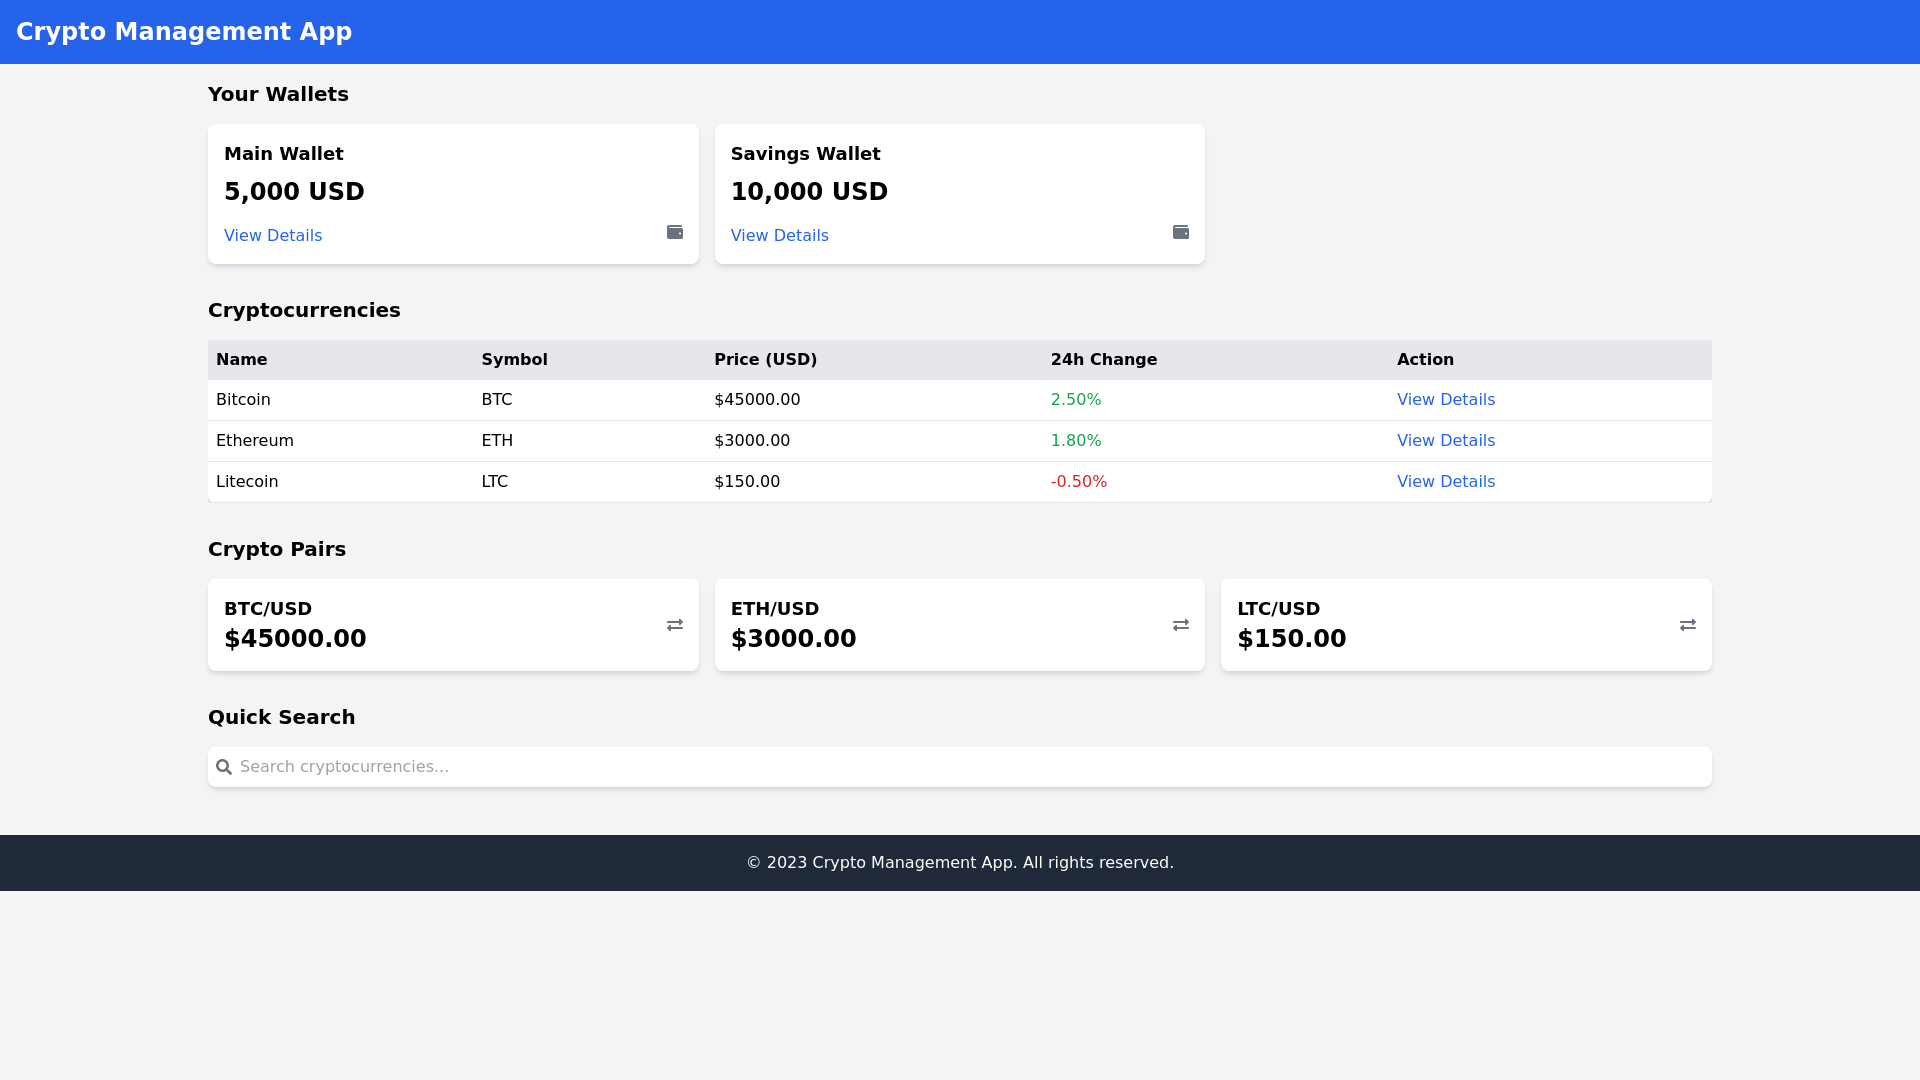The image size is (1920, 1080).
Task: Open View Details in Savings Wallet card
Action: 780,236
